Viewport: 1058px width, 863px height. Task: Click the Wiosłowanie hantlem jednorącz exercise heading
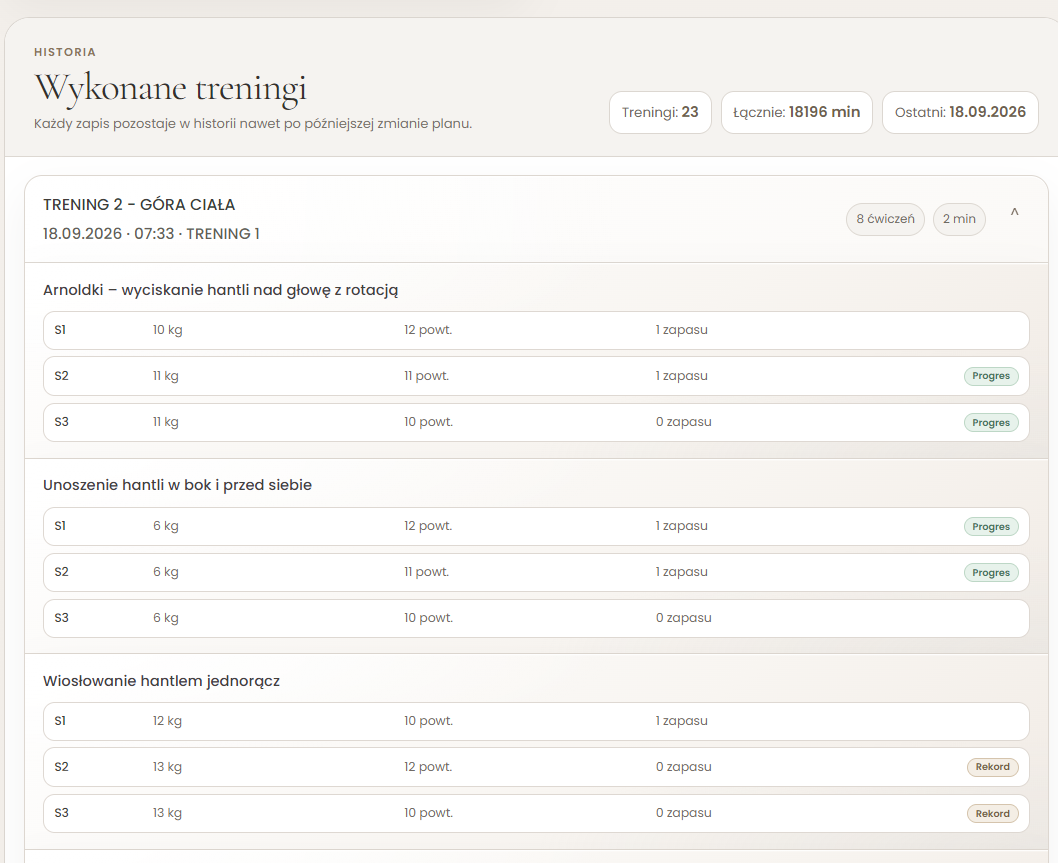click(161, 681)
